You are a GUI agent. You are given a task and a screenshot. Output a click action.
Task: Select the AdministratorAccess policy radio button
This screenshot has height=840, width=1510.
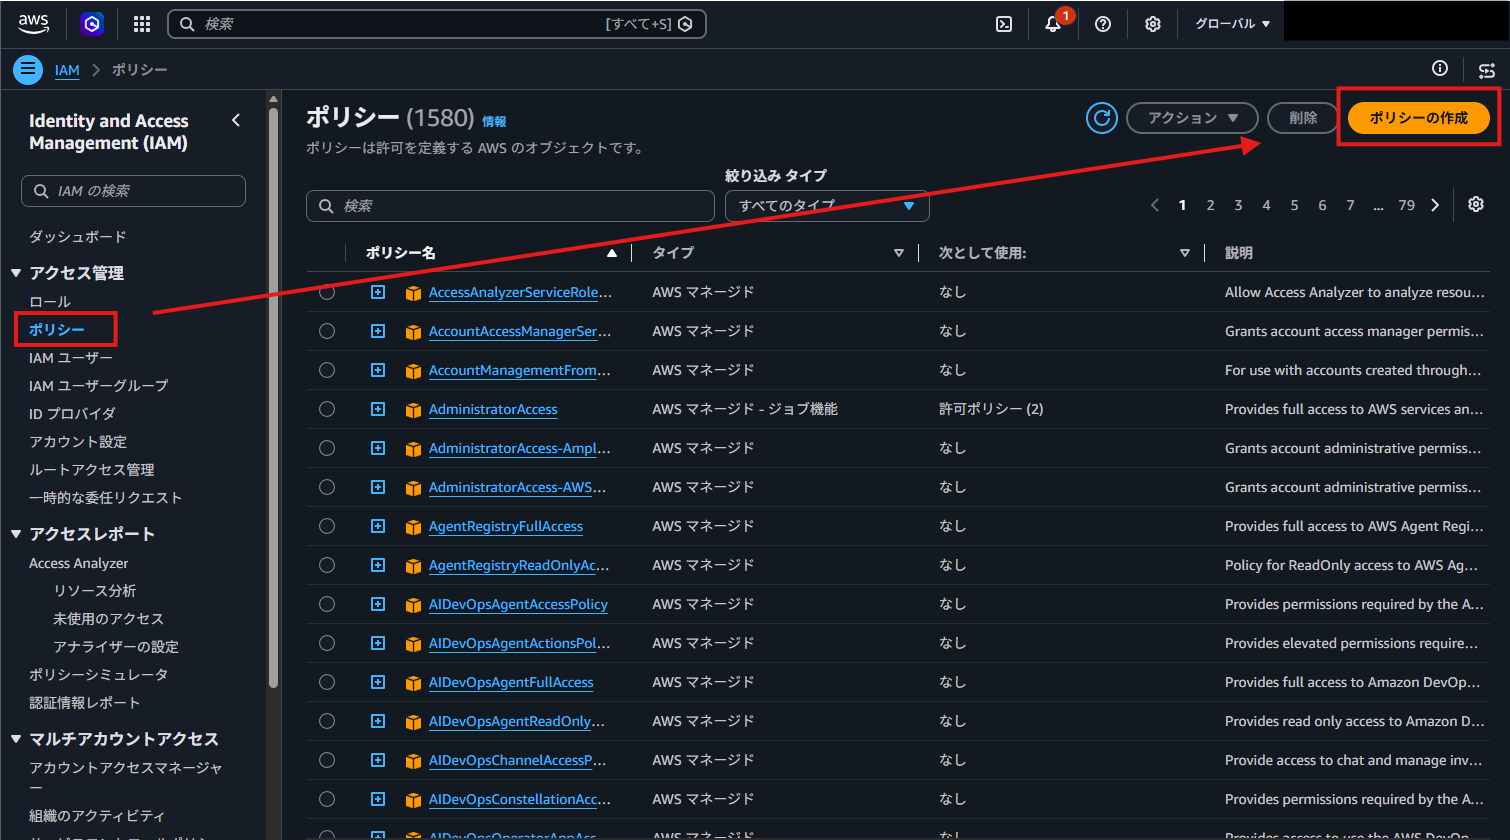tap(327, 409)
